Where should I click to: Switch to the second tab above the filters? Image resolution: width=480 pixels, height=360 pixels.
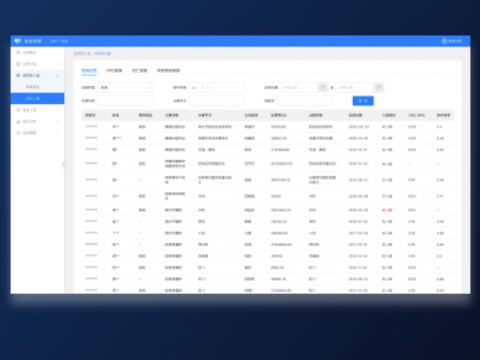tap(114, 71)
